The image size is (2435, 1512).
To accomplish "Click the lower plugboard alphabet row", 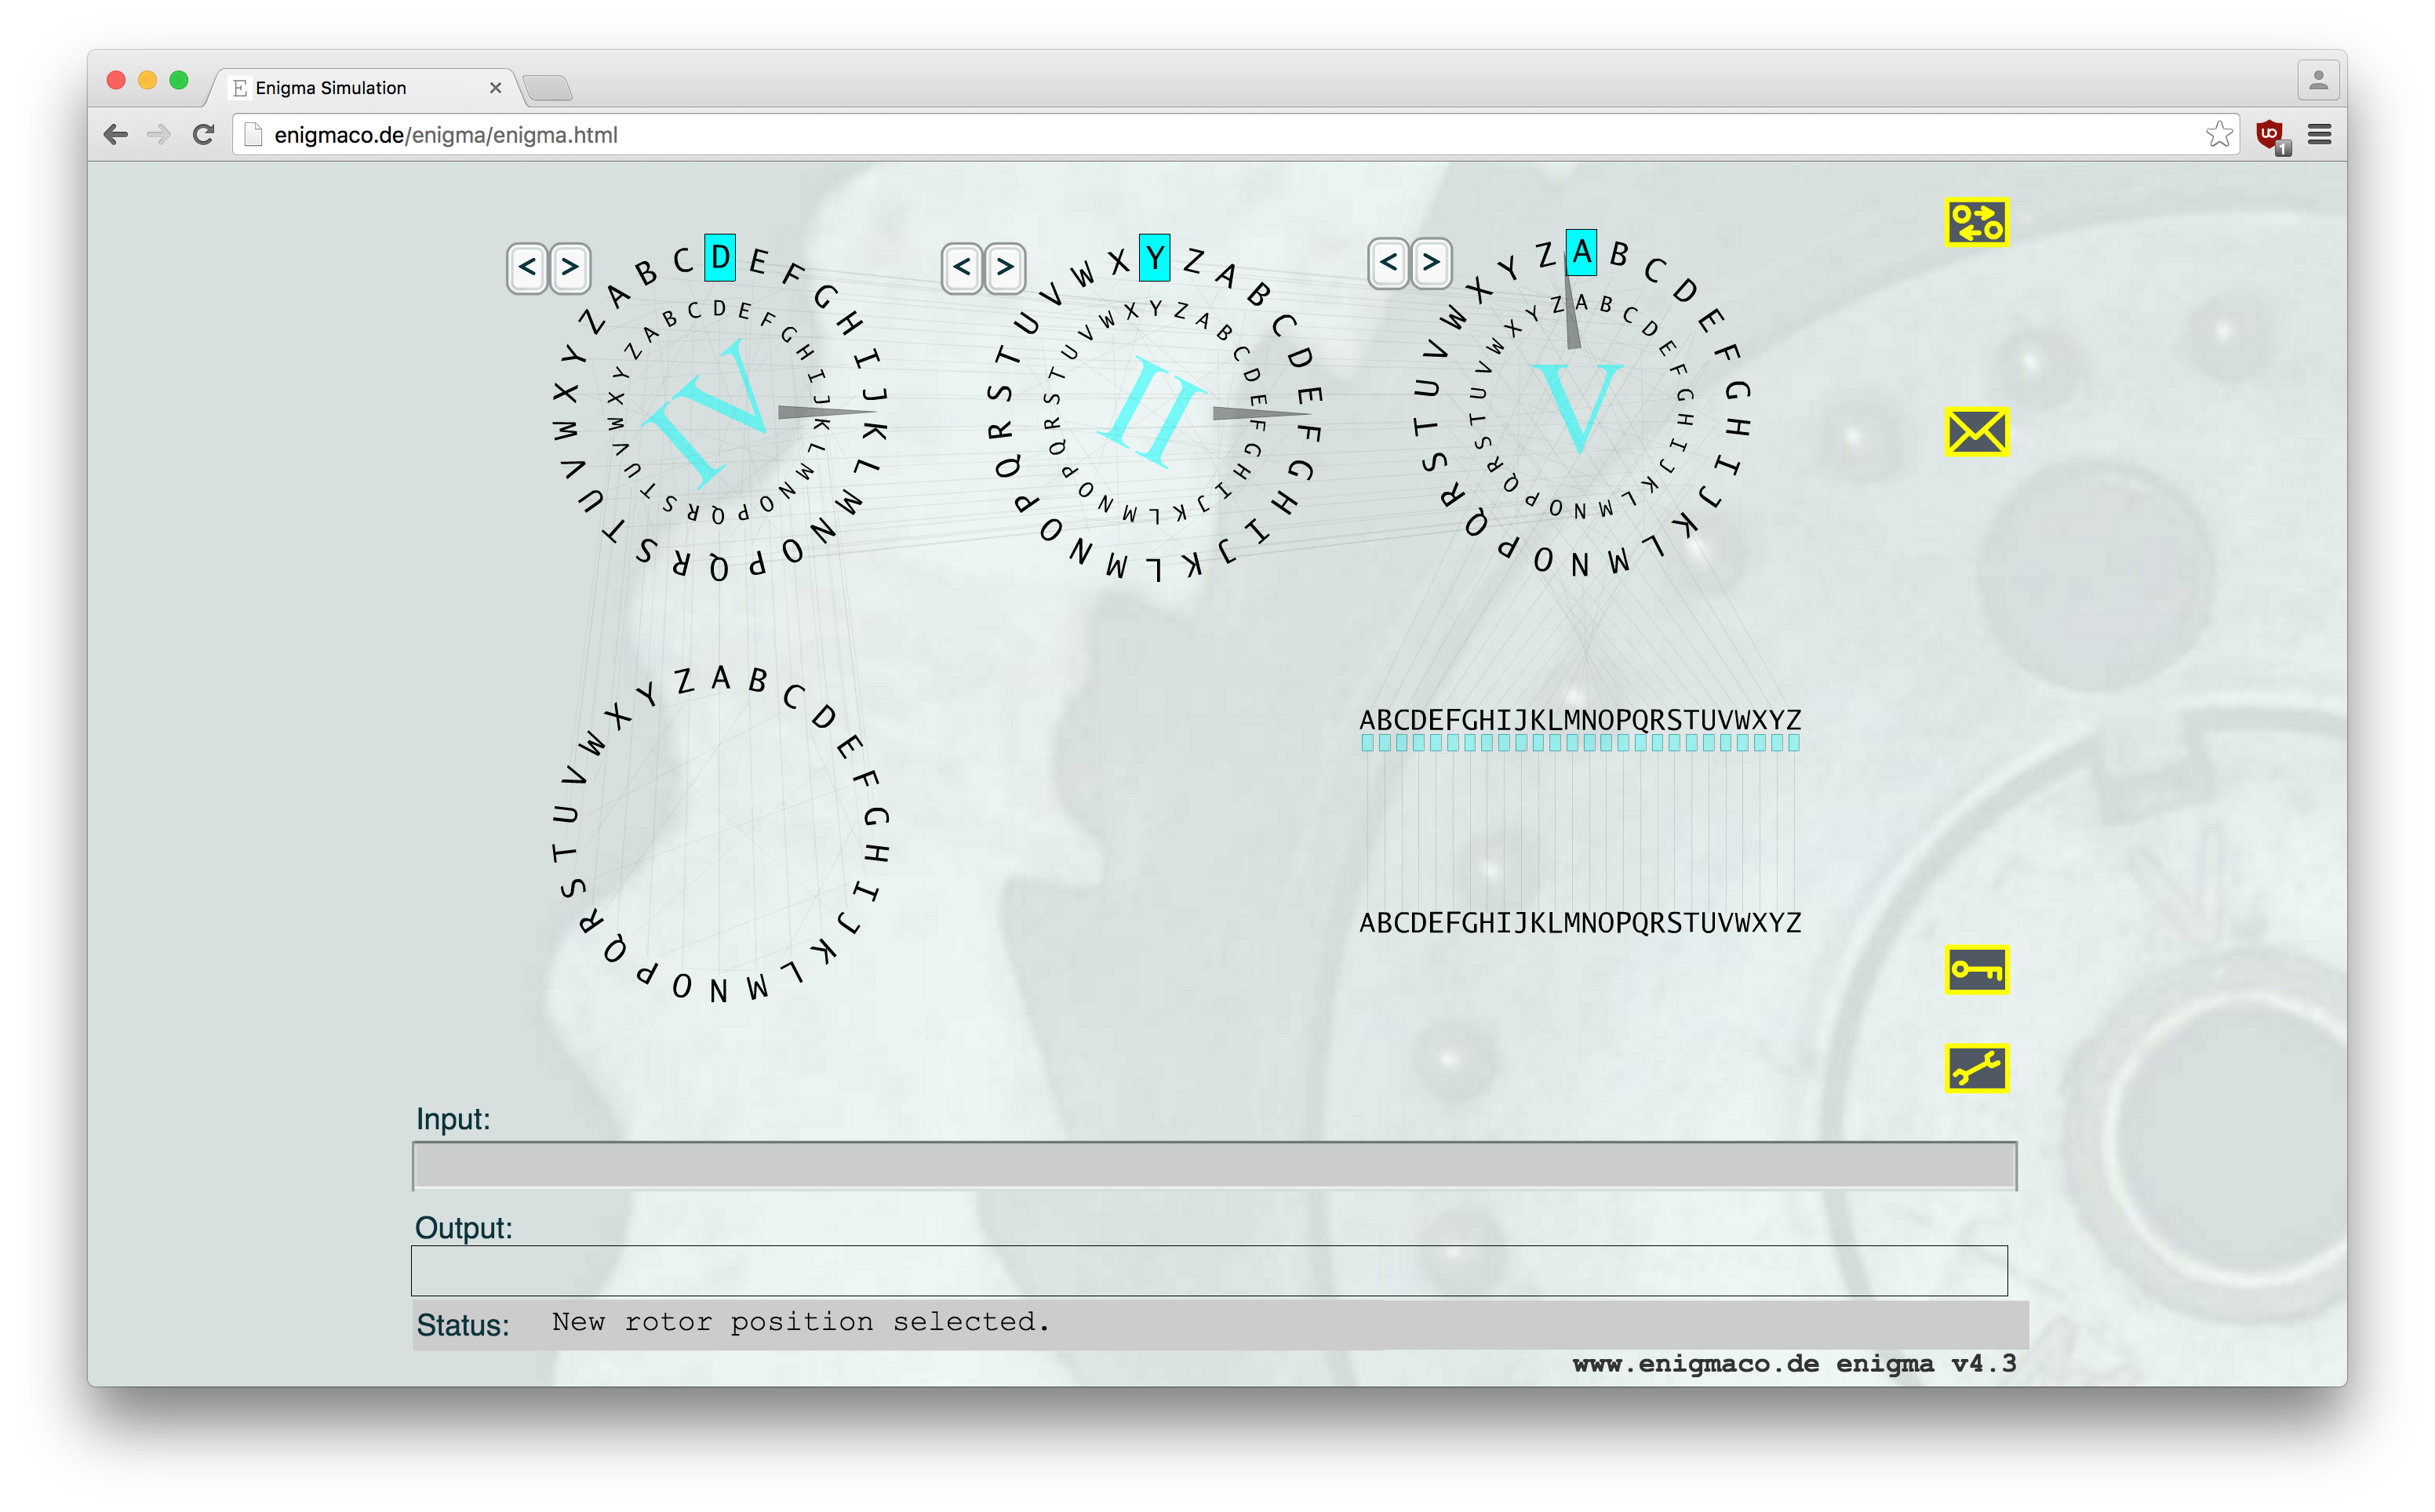I will tap(1580, 922).
